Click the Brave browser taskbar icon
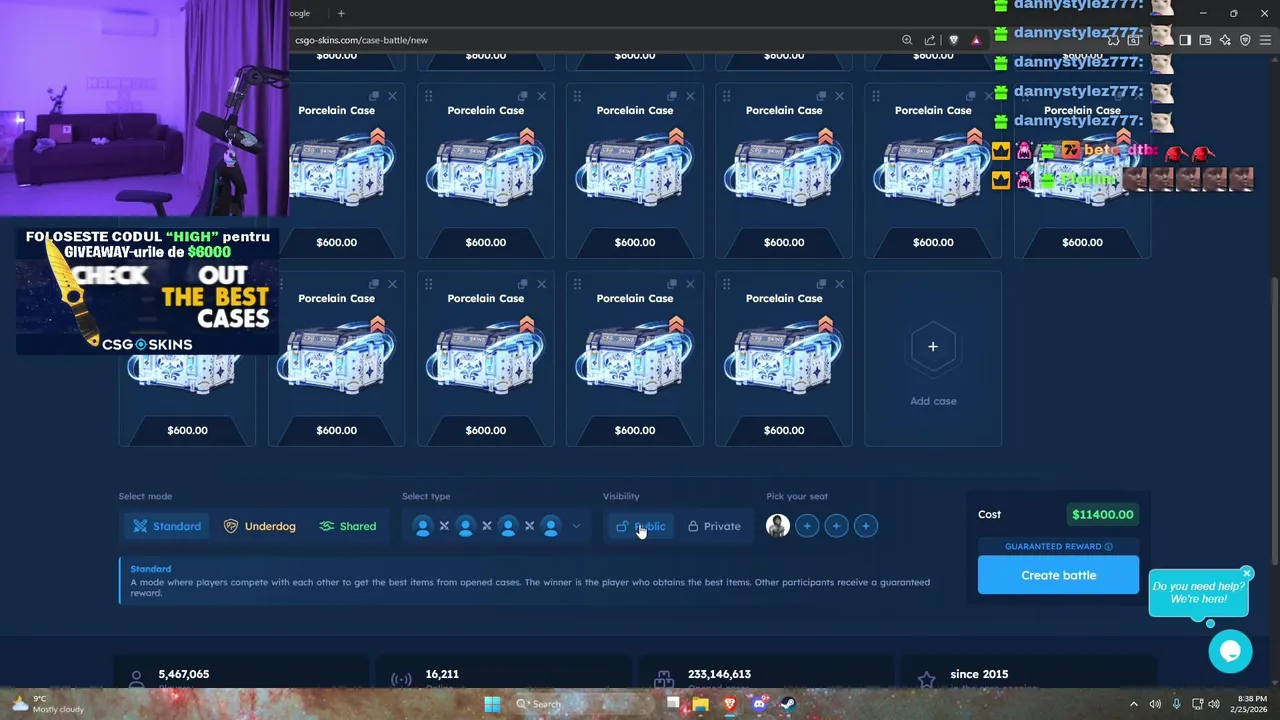This screenshot has width=1280, height=720. pyautogui.click(x=730, y=704)
